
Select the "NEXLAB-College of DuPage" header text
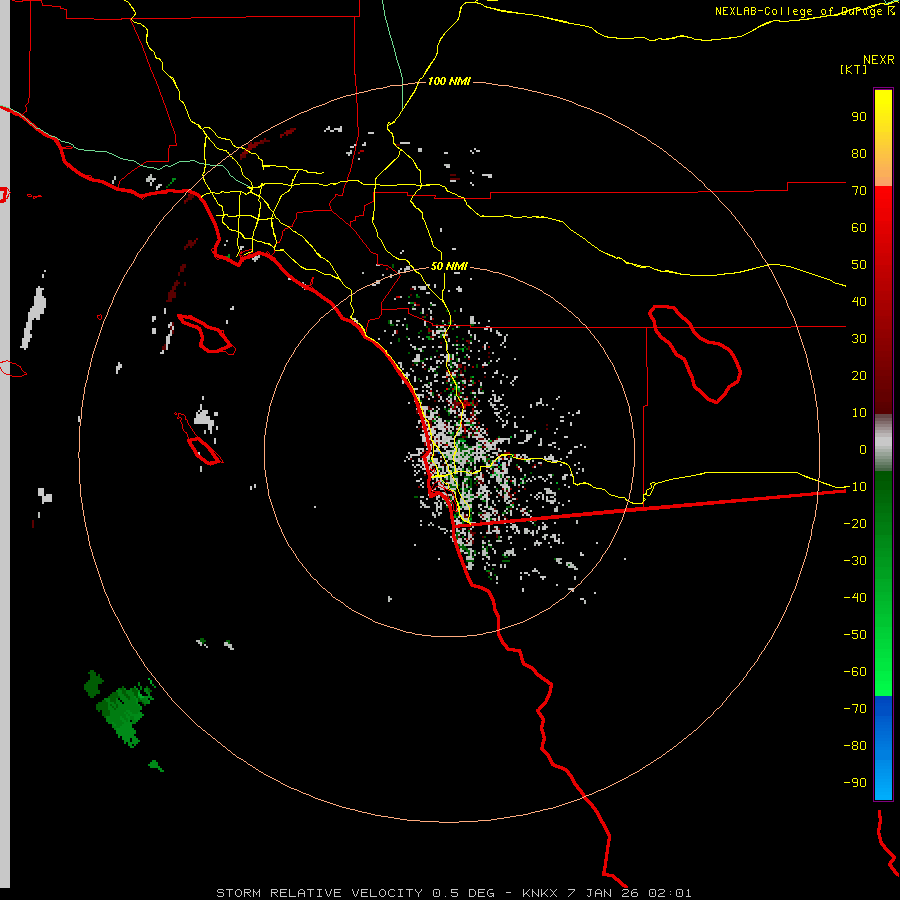tap(800, 11)
